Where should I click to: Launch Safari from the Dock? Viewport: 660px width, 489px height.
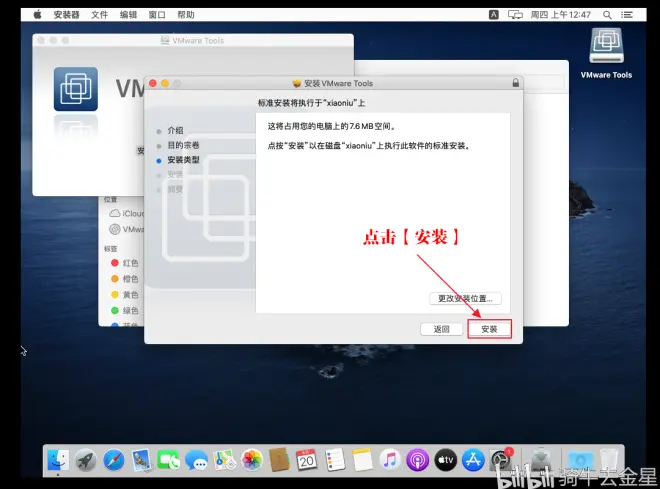pyautogui.click(x=114, y=460)
